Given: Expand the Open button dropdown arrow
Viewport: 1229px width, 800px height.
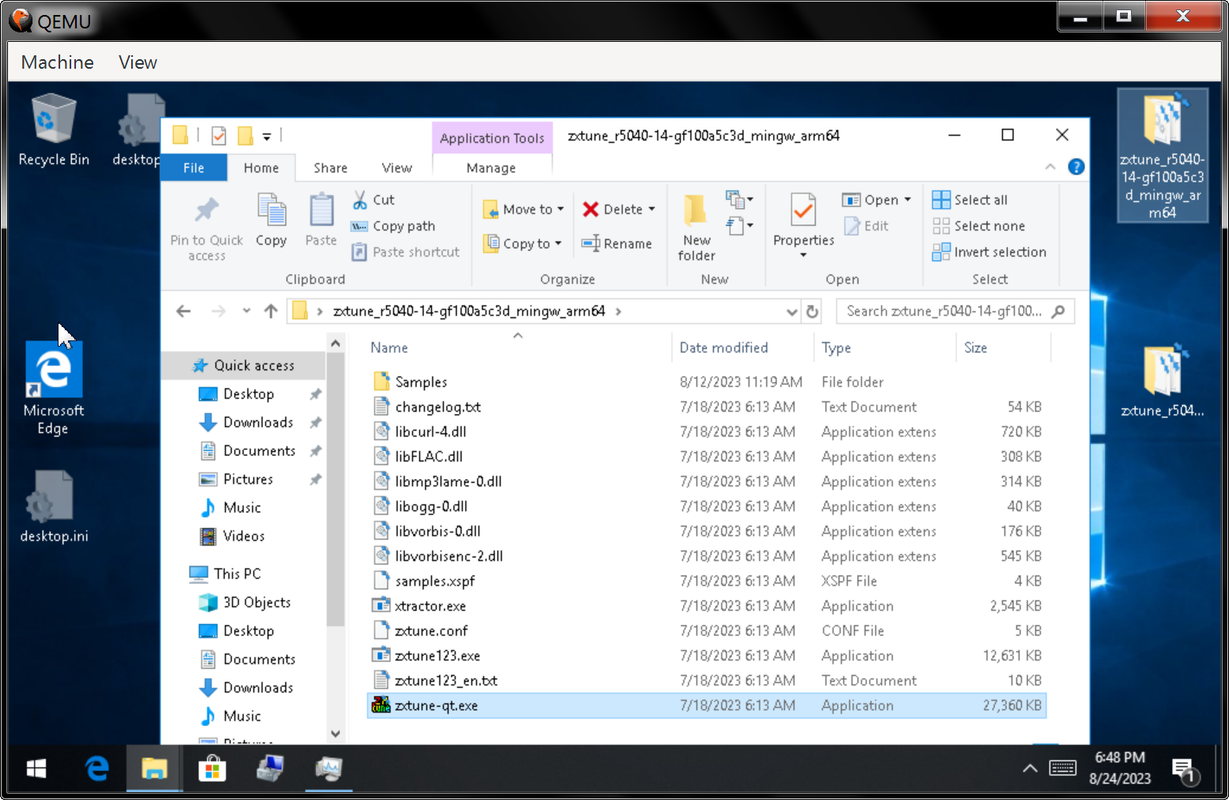Looking at the screenshot, I should click(x=907, y=200).
